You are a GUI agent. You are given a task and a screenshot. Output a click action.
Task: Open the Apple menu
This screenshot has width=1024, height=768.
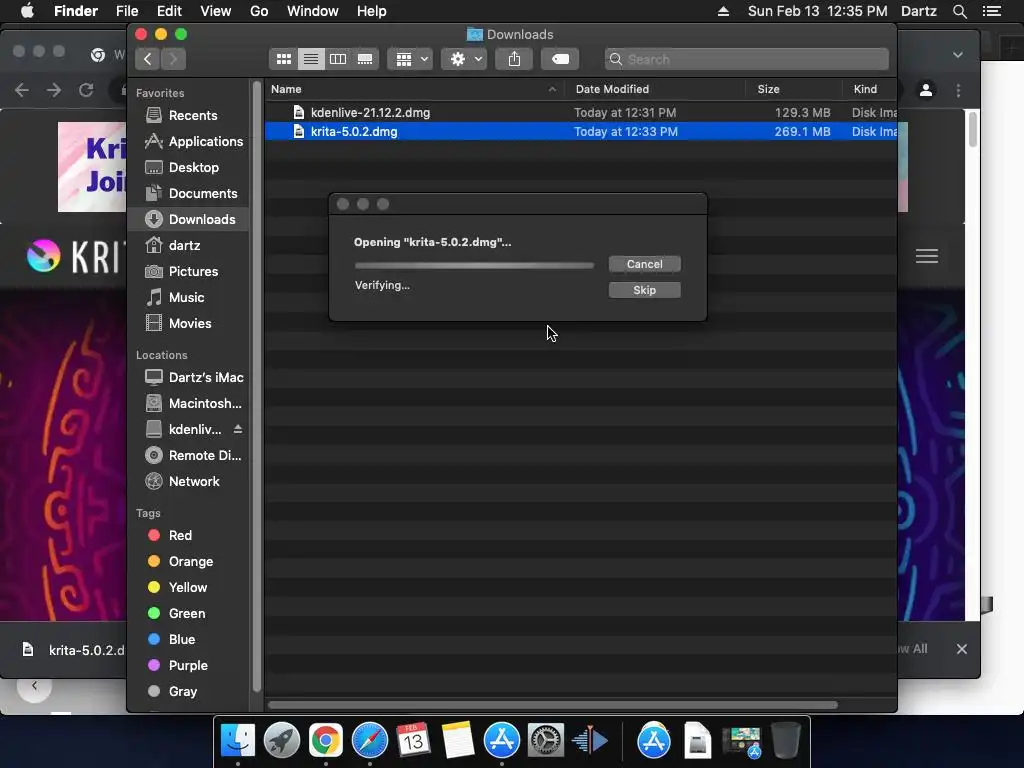27,11
